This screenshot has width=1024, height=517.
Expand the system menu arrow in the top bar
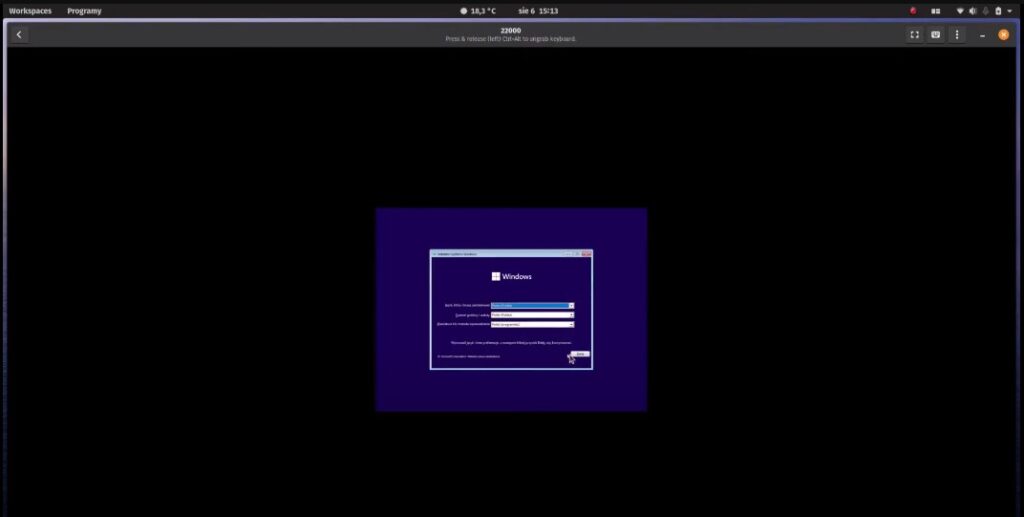click(1010, 11)
